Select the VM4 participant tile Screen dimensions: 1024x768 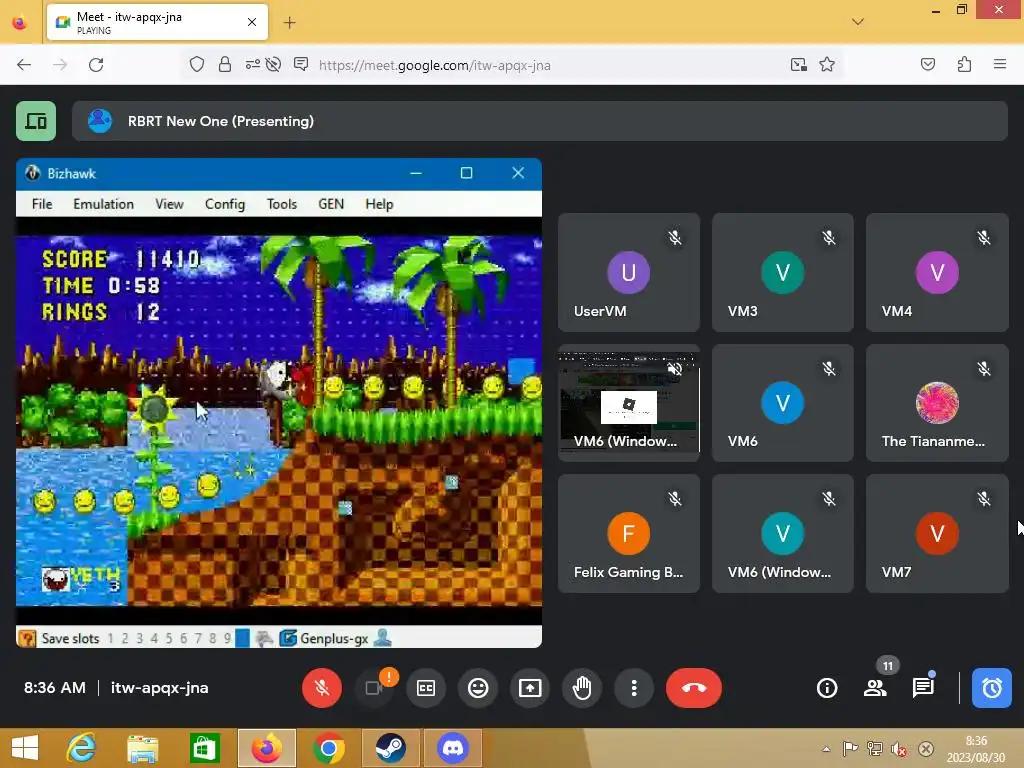point(937,272)
